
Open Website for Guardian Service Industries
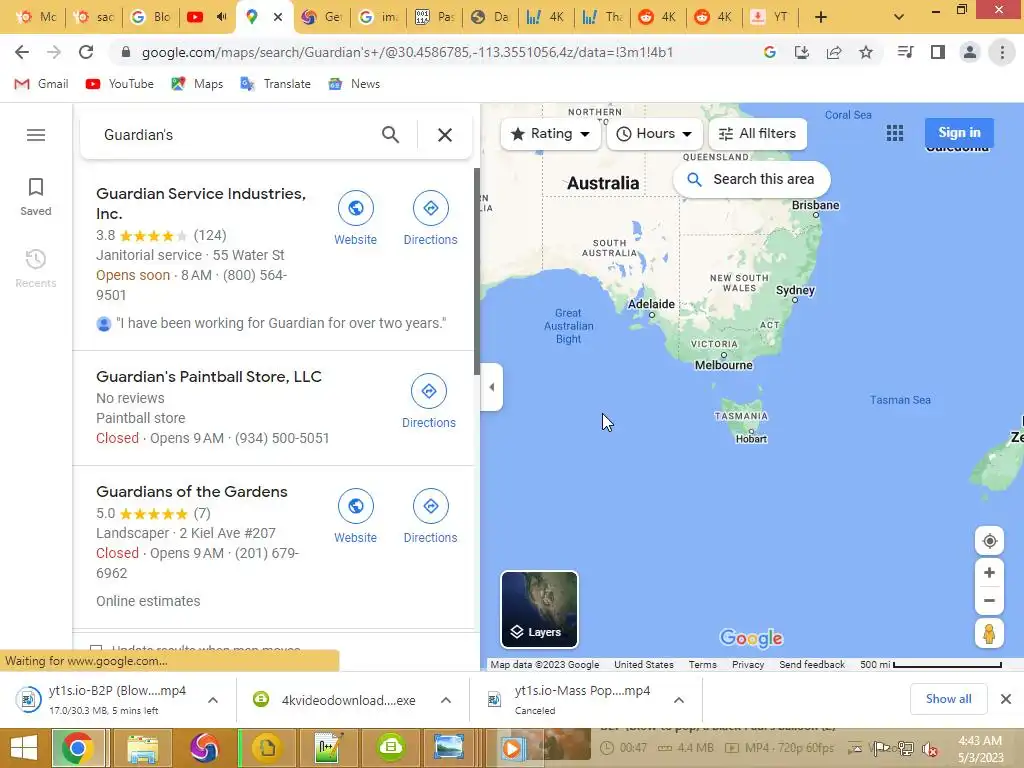click(355, 218)
